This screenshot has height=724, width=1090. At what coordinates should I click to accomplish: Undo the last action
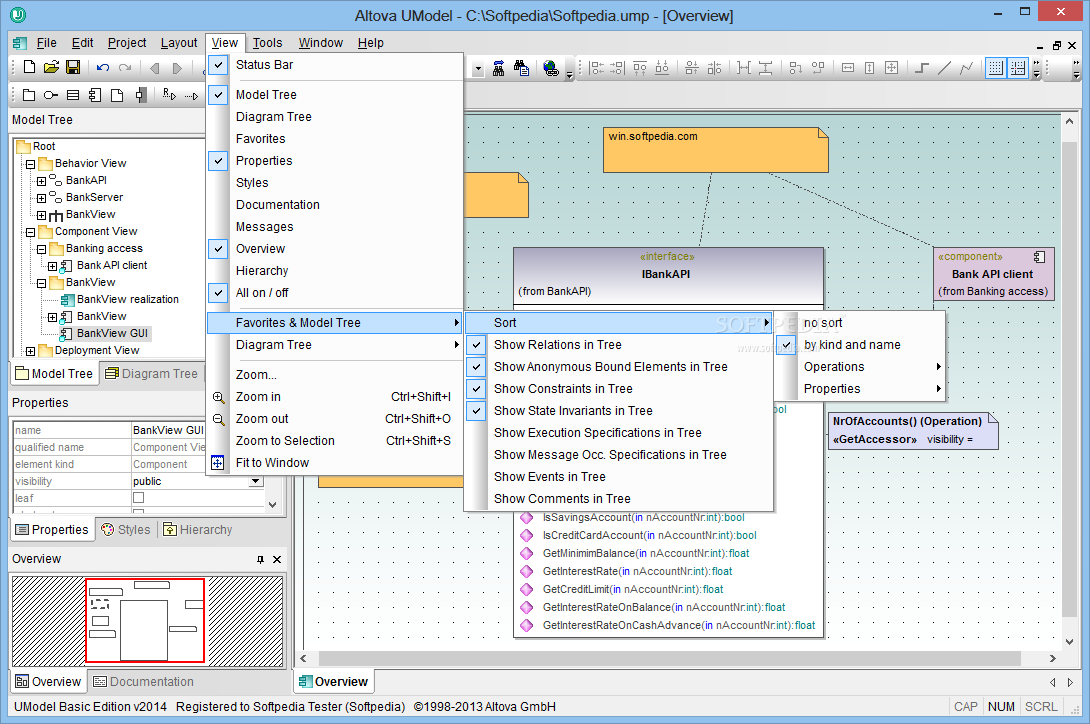coord(103,67)
